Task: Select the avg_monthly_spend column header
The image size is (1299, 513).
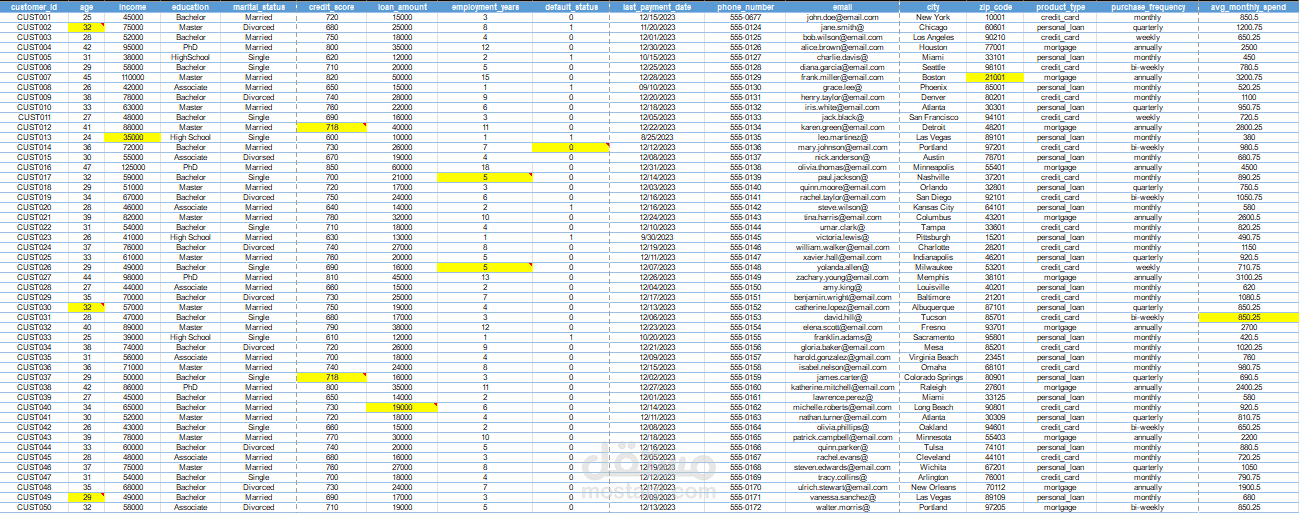Action: tap(1247, 7)
